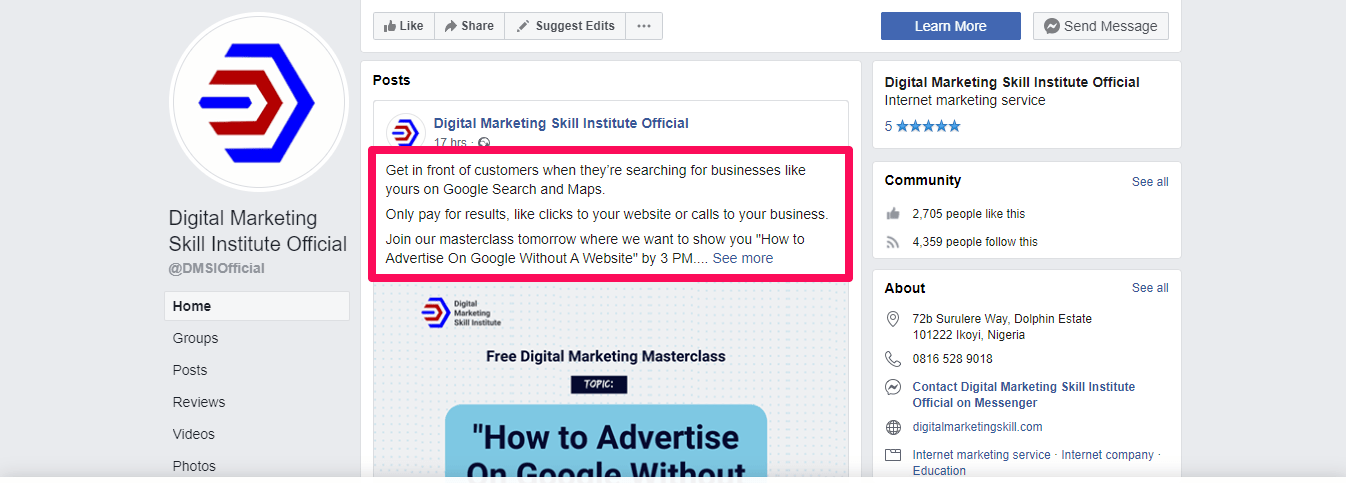Click the map pin address icon

coord(893,319)
